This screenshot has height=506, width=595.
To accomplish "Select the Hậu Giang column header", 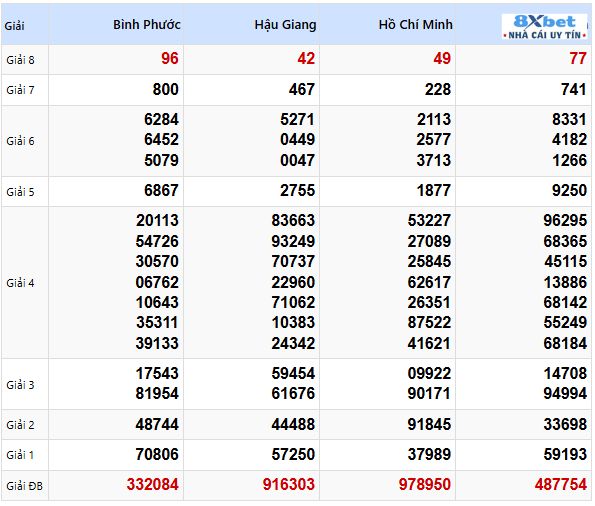I will [x=285, y=25].
